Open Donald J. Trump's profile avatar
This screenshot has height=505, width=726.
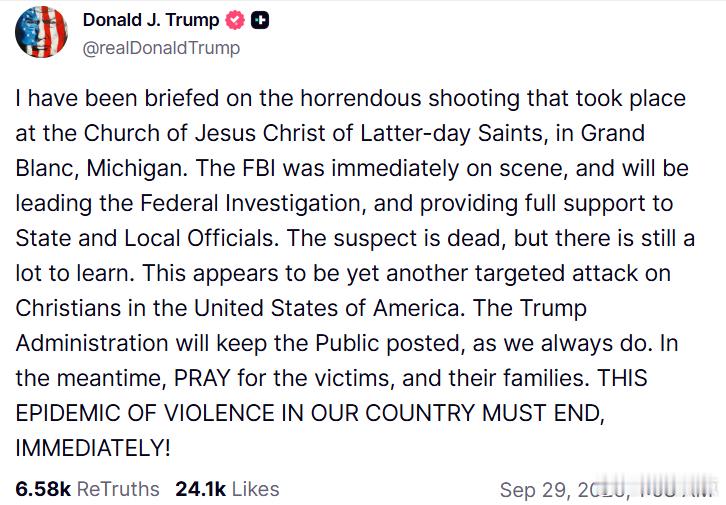pyautogui.click(x=41, y=32)
